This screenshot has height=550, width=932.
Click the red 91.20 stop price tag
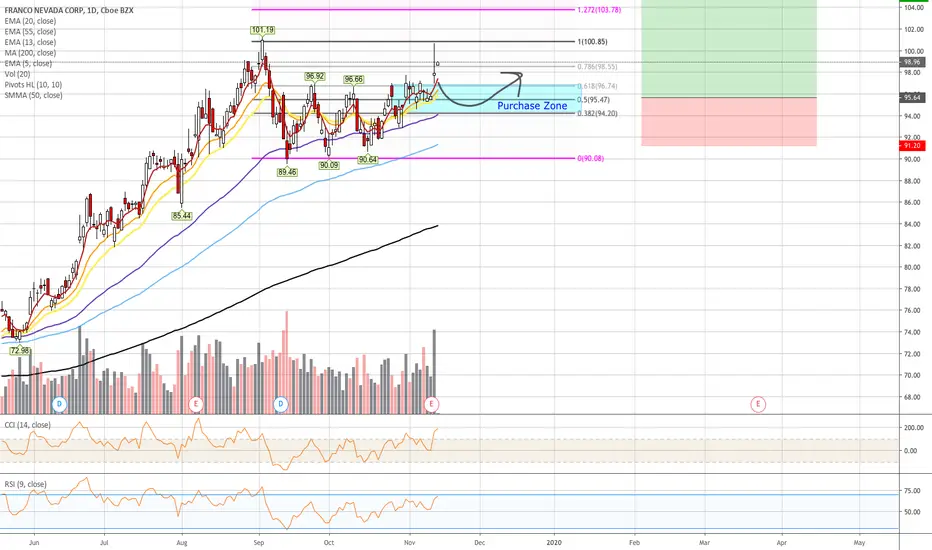point(912,146)
